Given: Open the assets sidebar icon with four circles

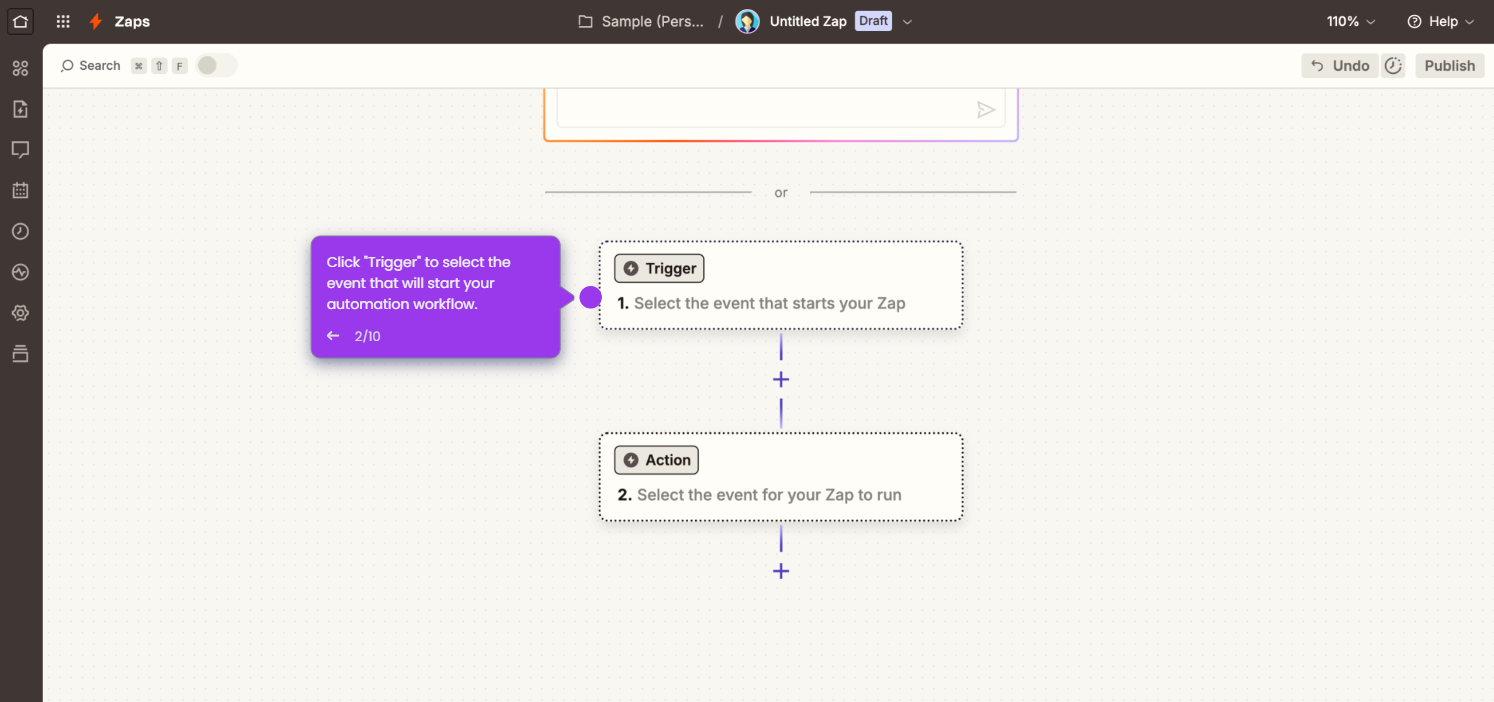Looking at the screenshot, I should click(x=20, y=68).
